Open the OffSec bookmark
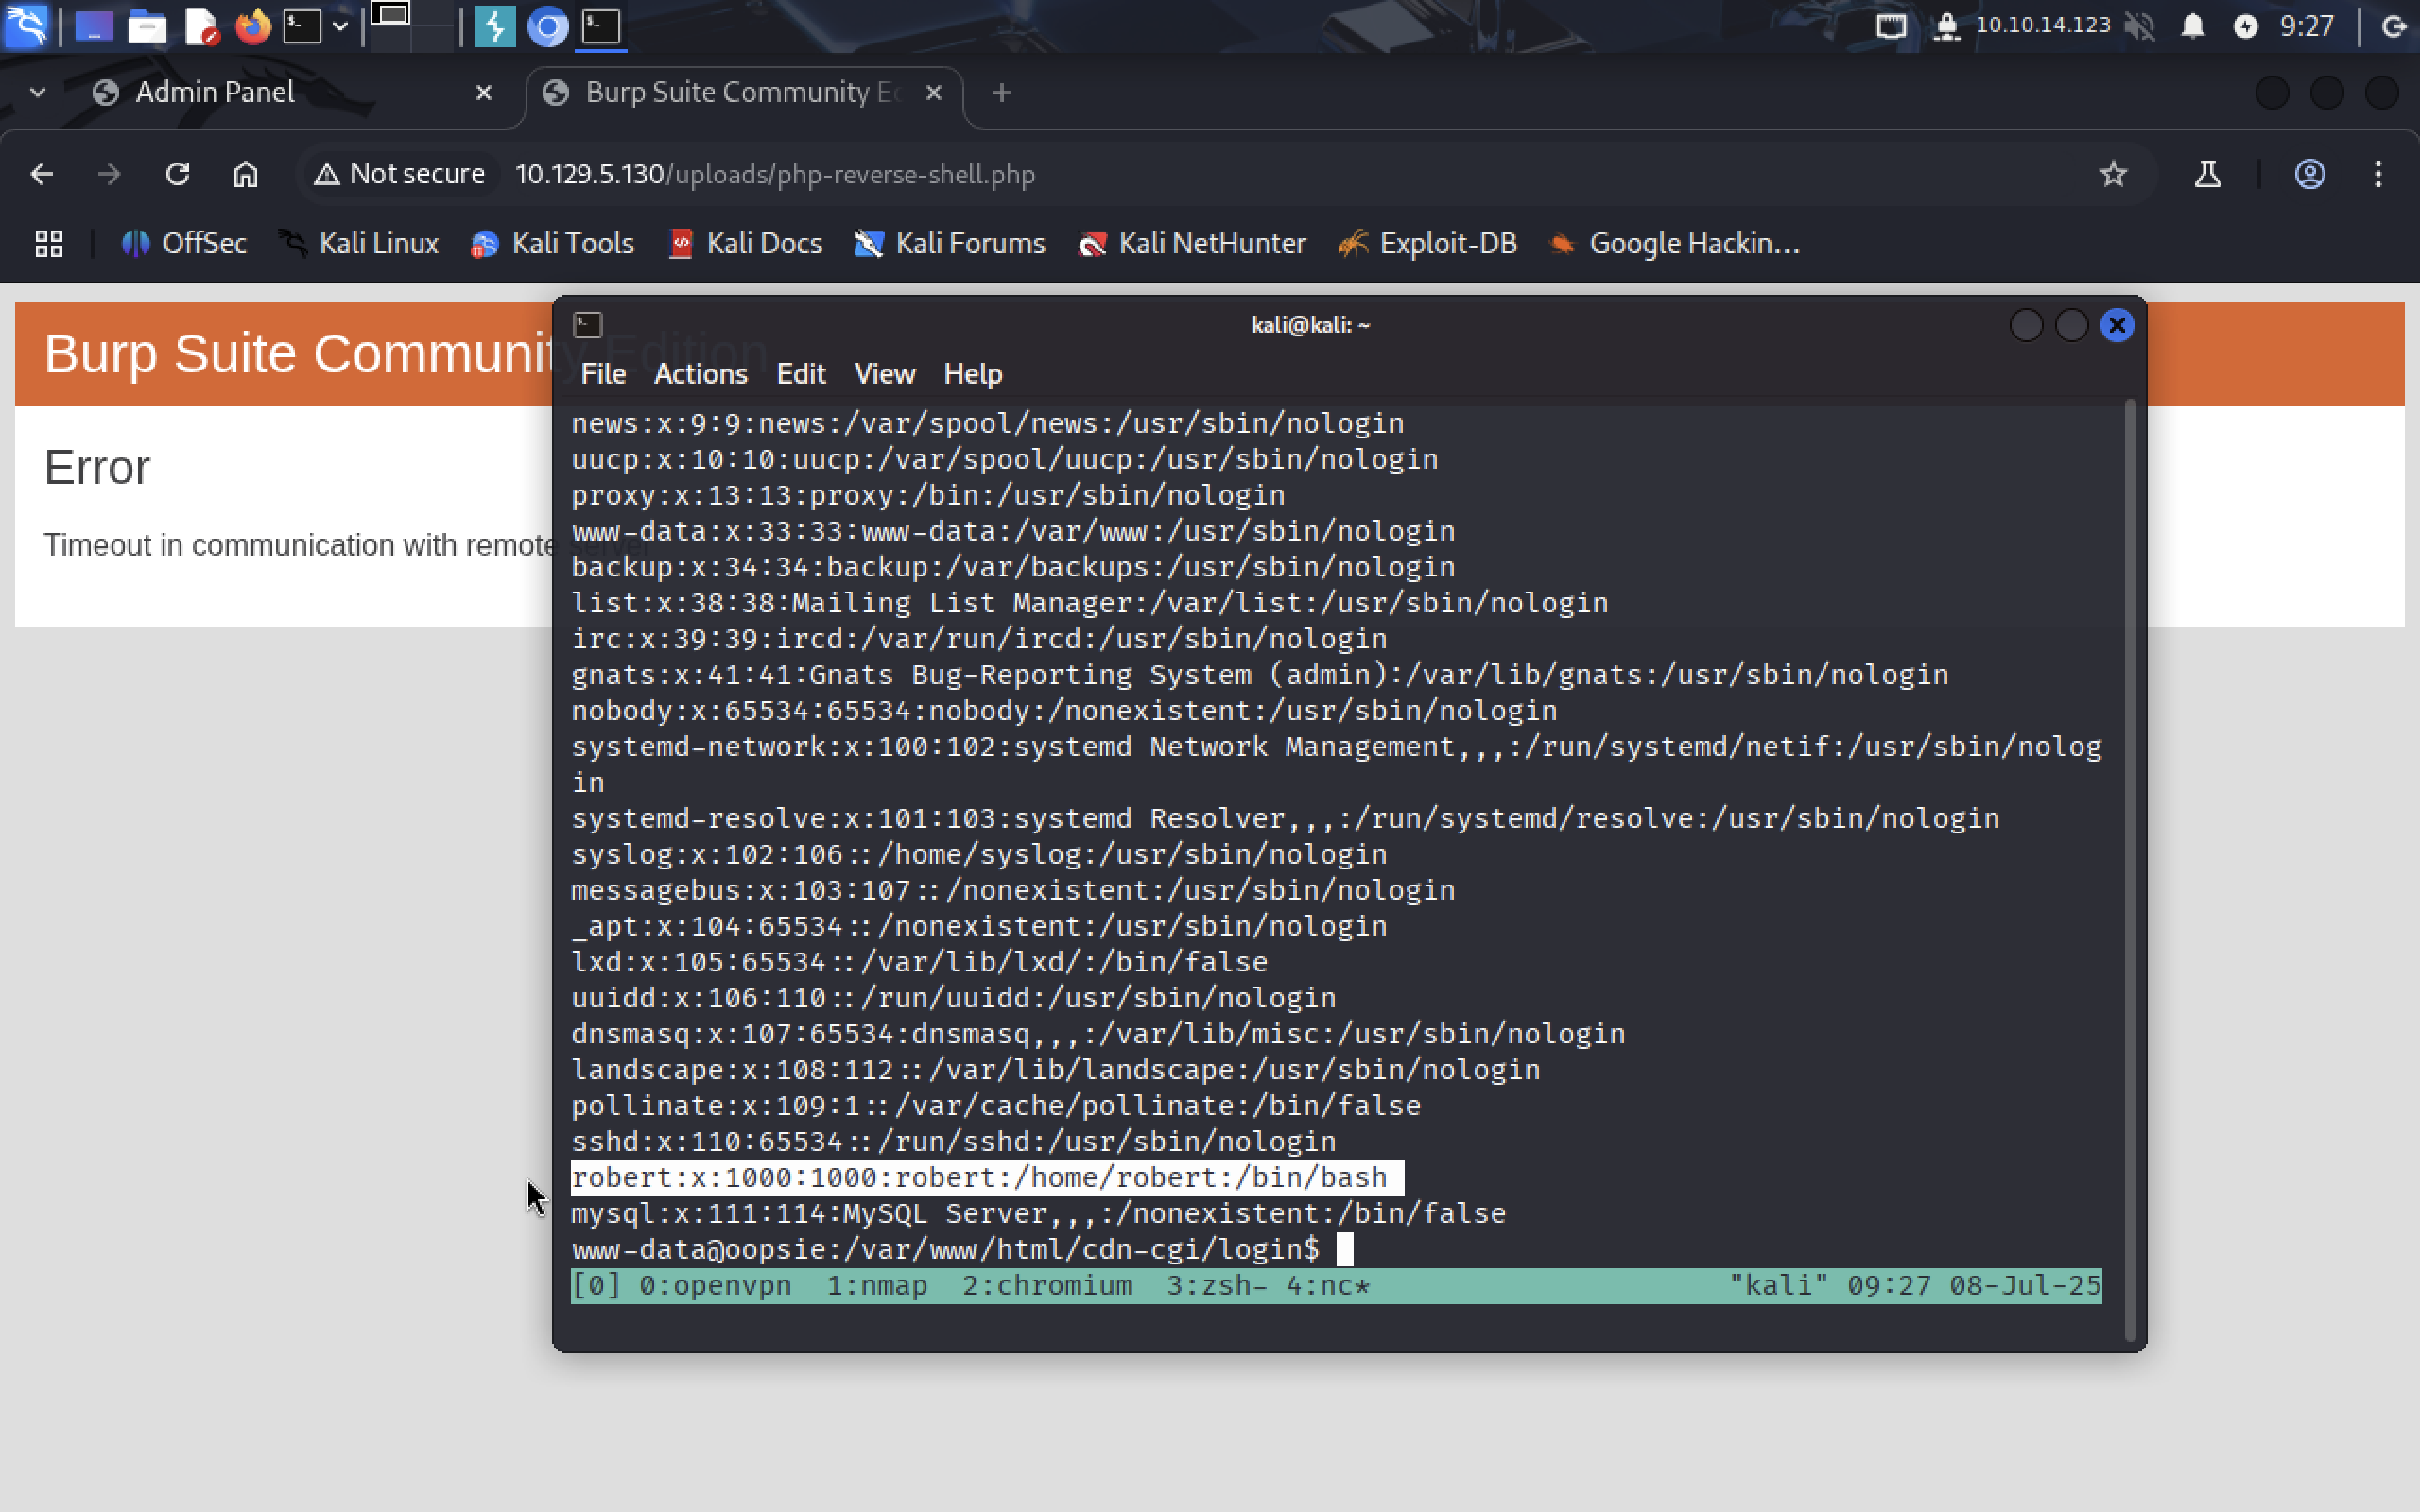The image size is (2420, 1512). tap(184, 244)
